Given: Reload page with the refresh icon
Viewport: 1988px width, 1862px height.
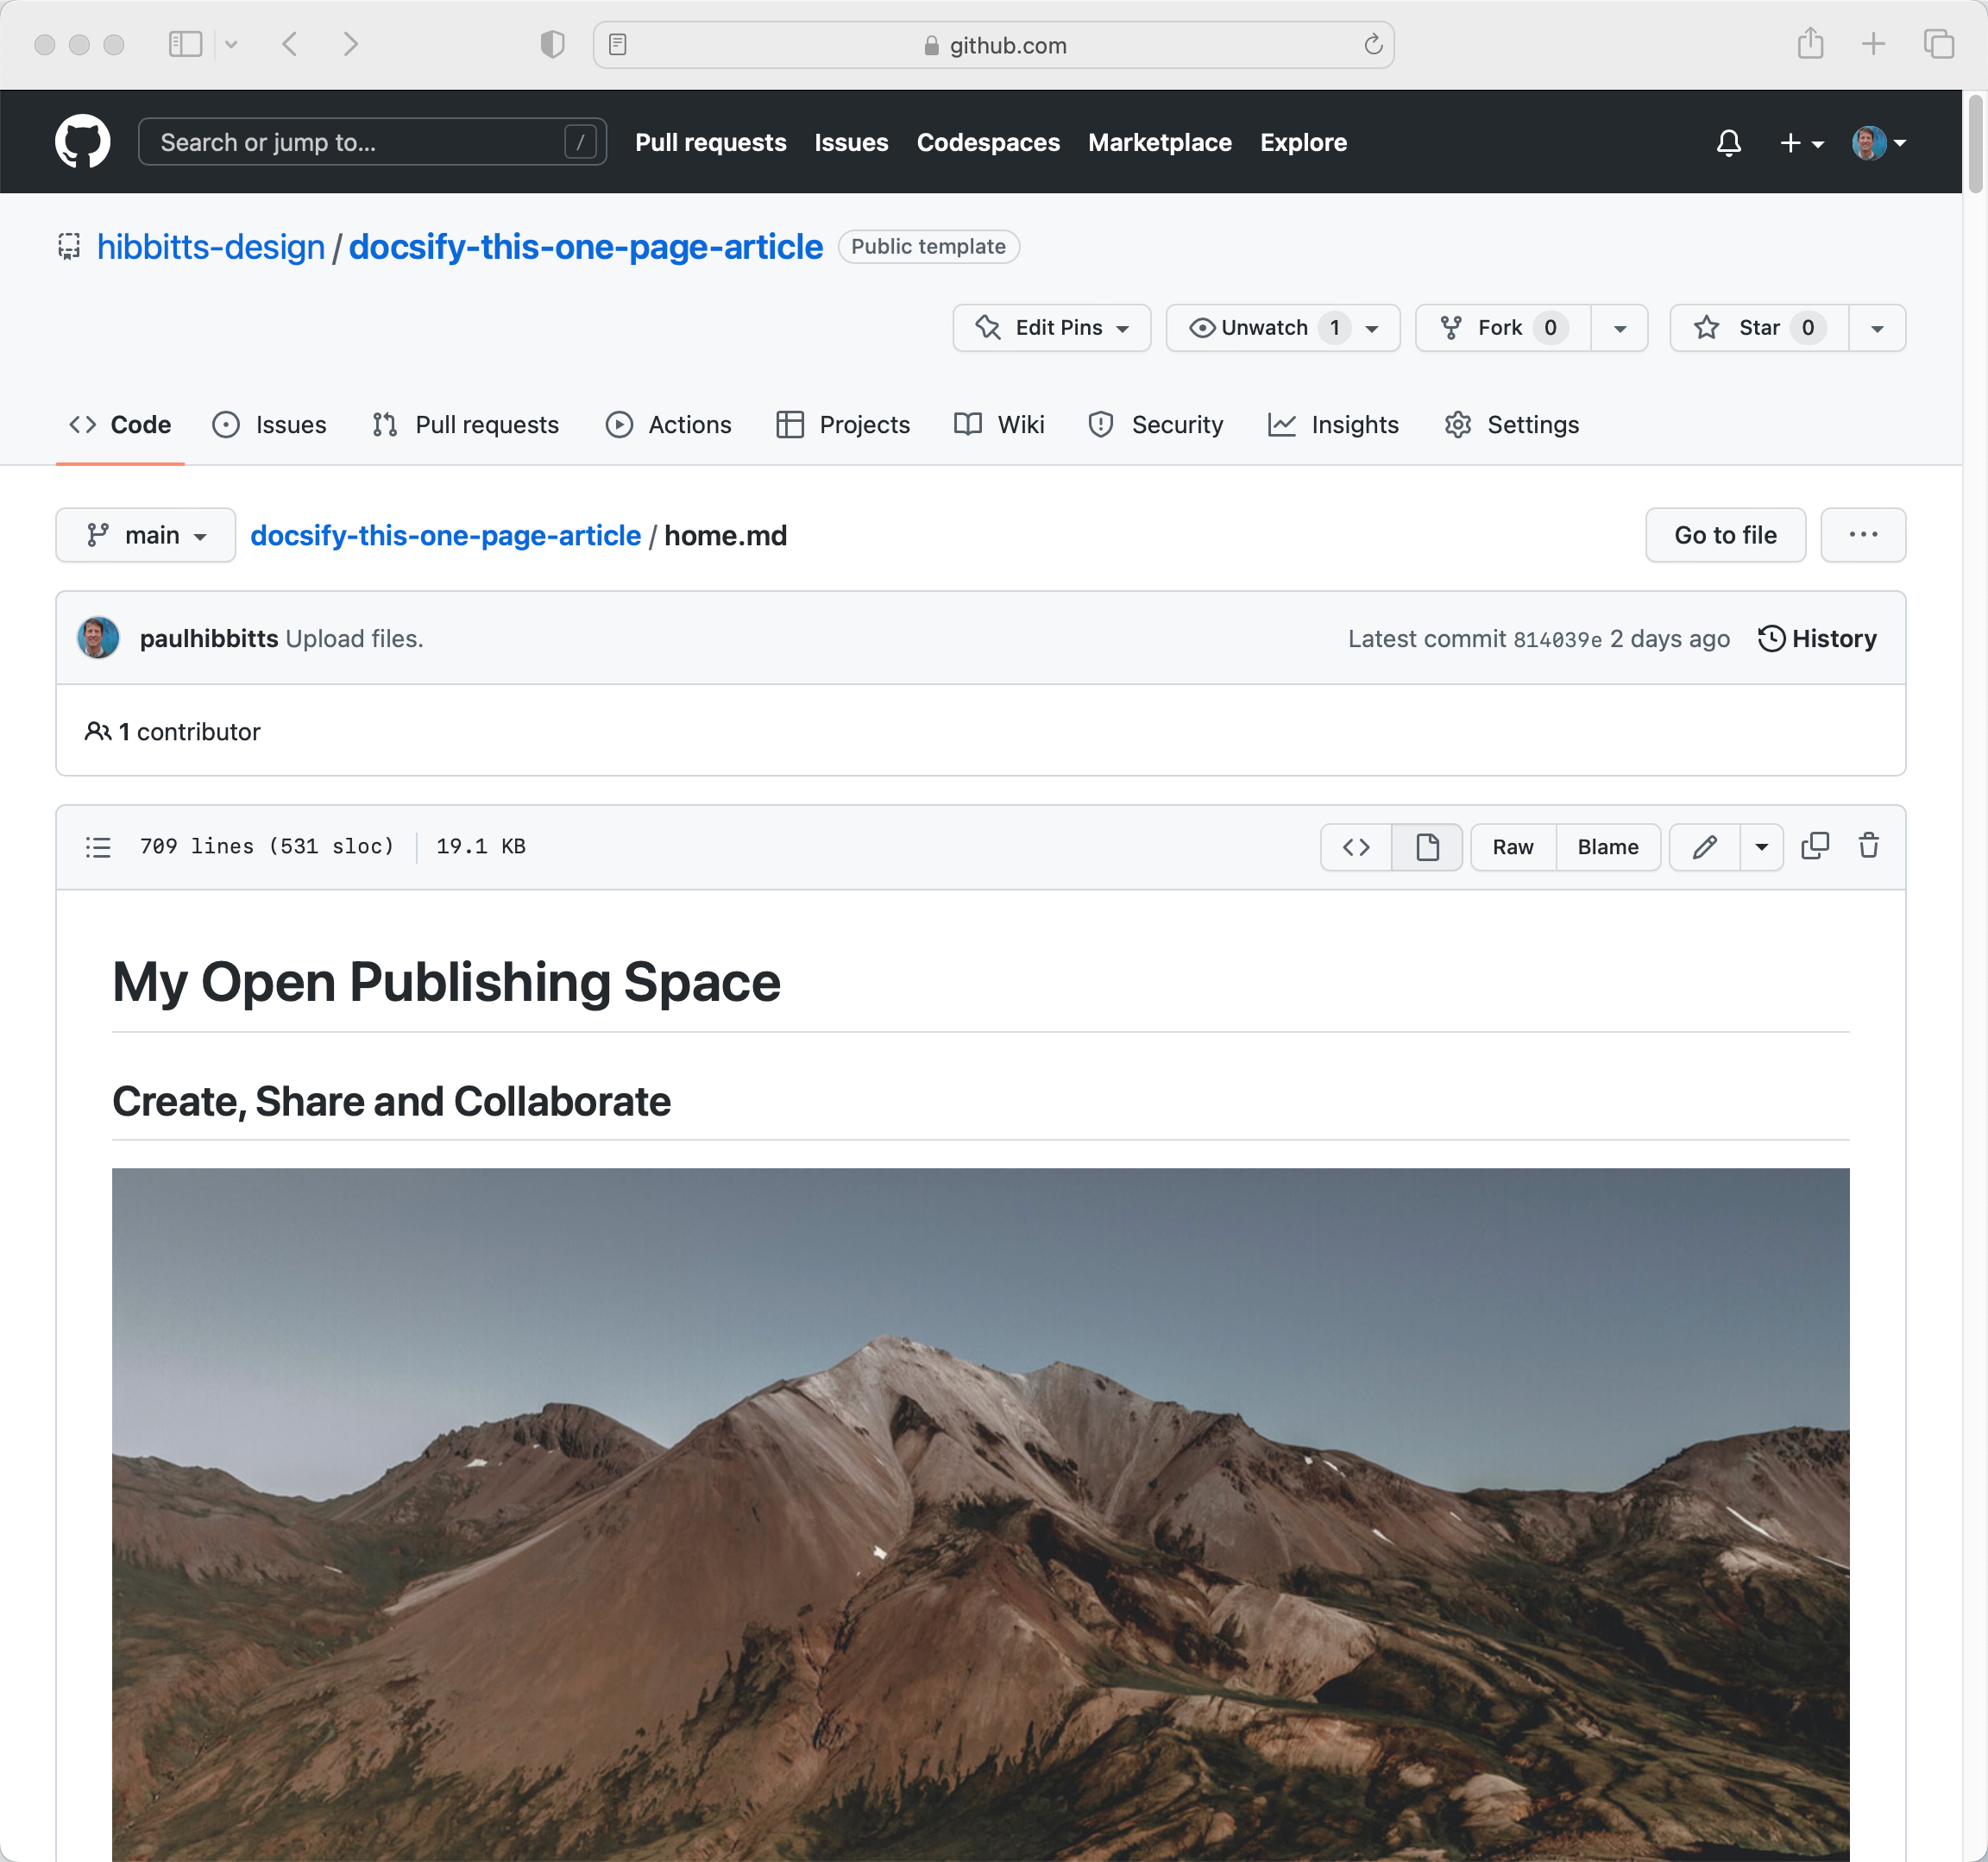Looking at the screenshot, I should pos(1373,45).
